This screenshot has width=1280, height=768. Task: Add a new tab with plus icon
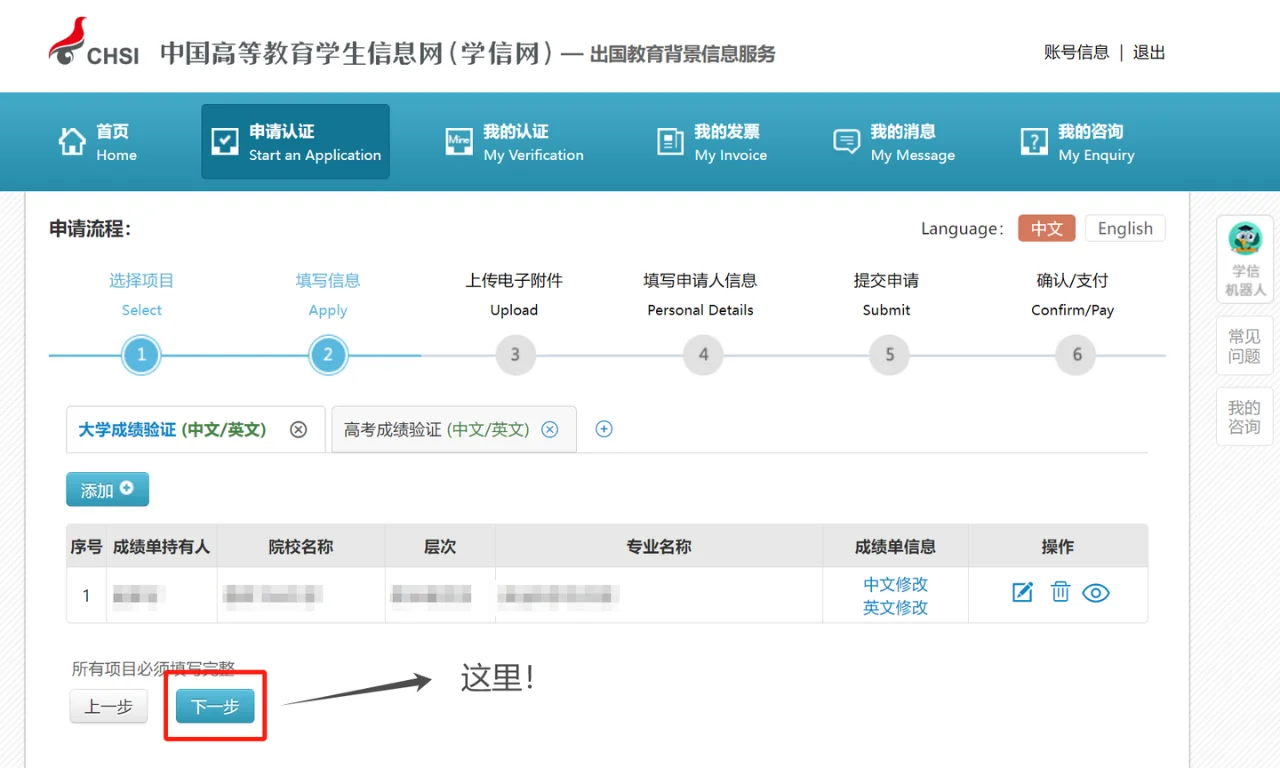pos(604,429)
